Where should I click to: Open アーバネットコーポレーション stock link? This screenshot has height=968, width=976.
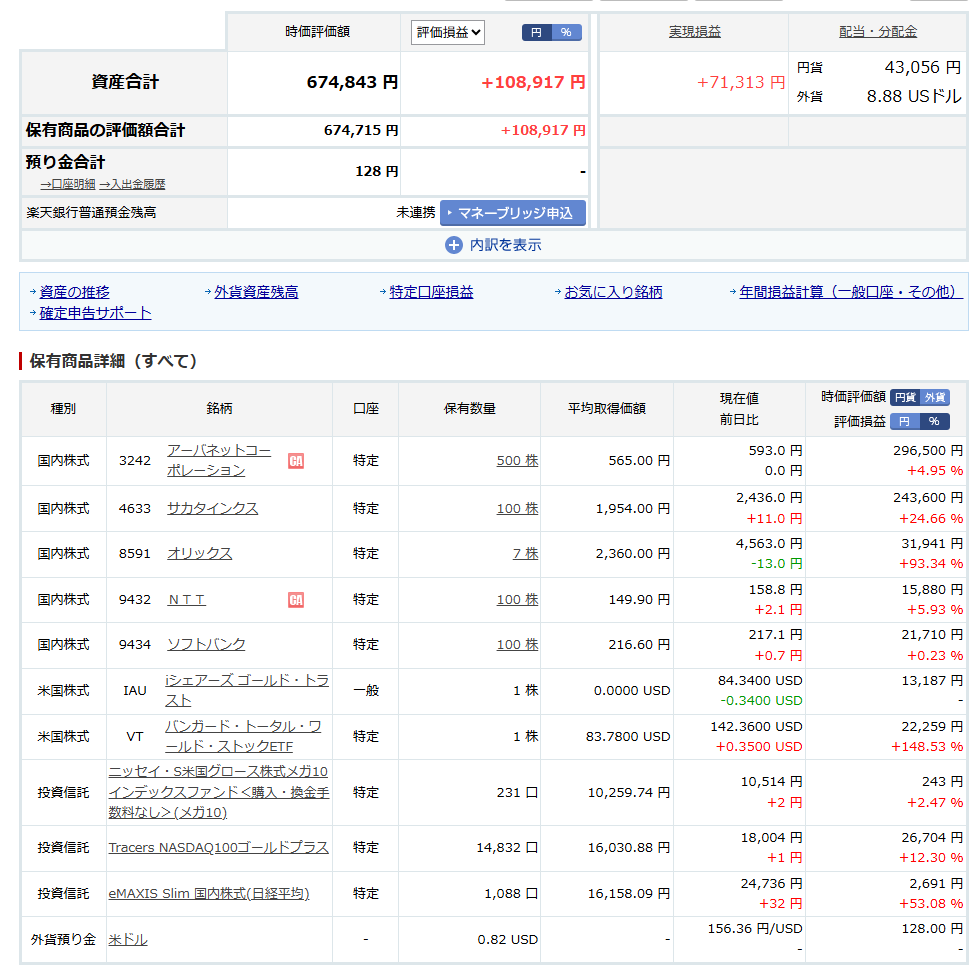pos(219,461)
